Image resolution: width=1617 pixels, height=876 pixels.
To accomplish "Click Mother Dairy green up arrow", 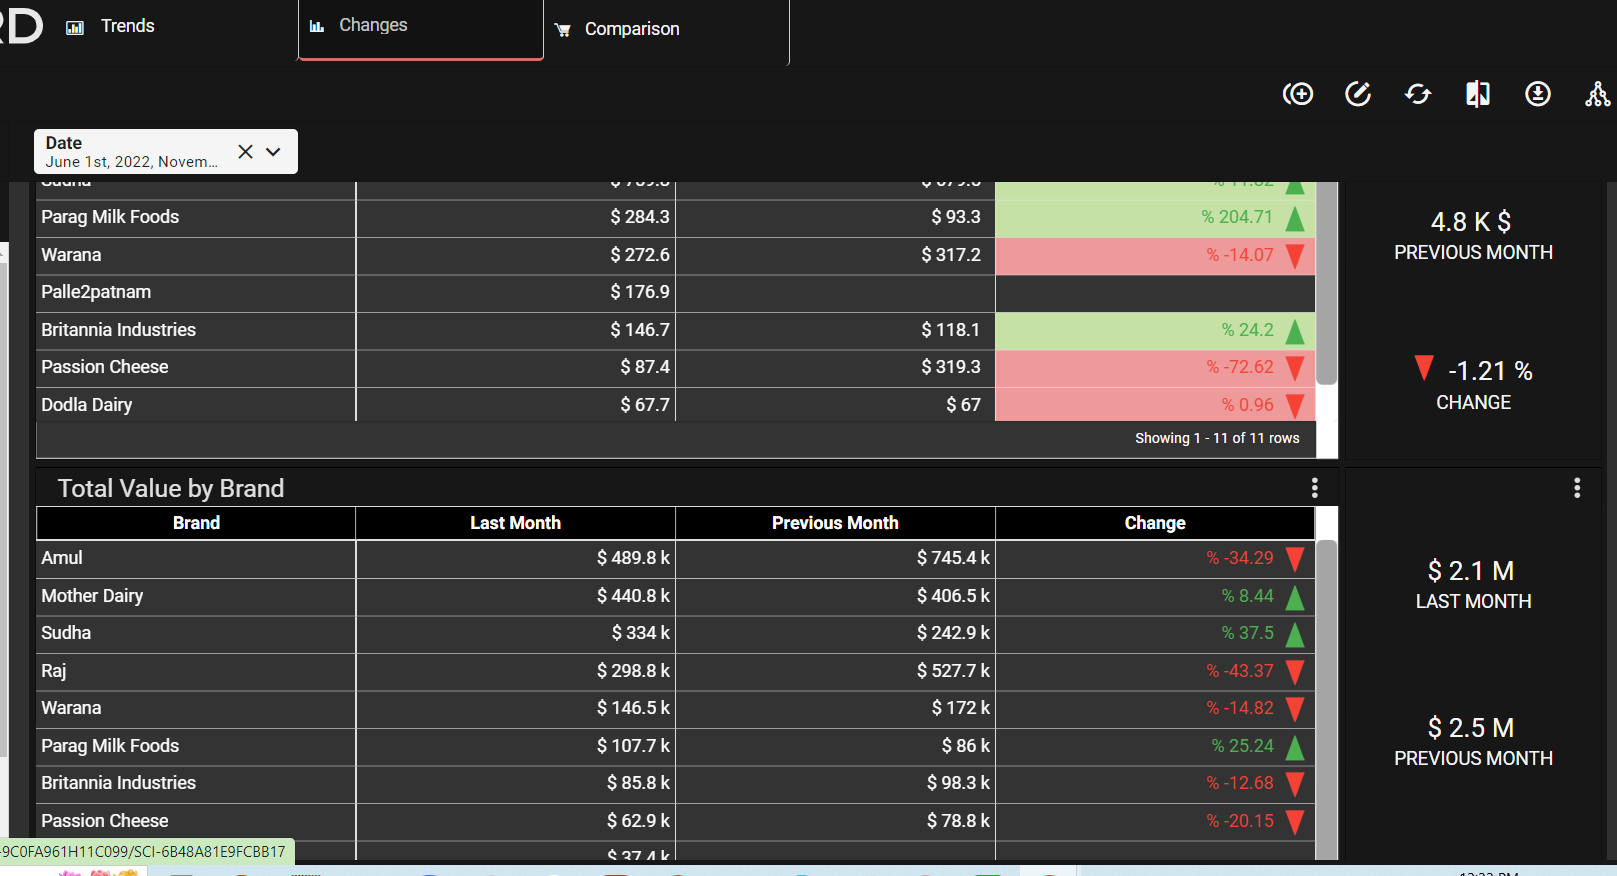I will [x=1295, y=597].
